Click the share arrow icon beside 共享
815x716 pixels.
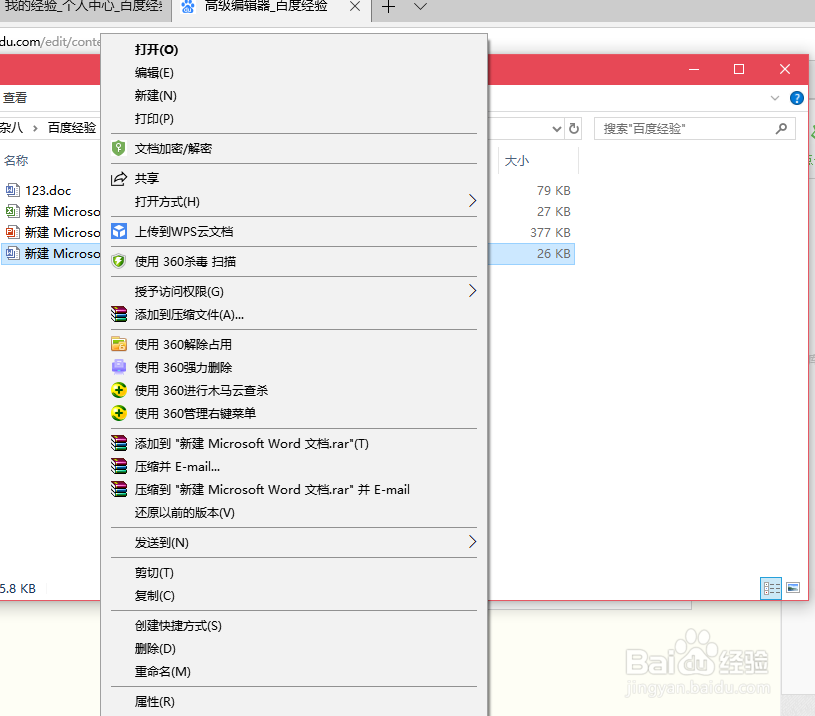pos(119,179)
